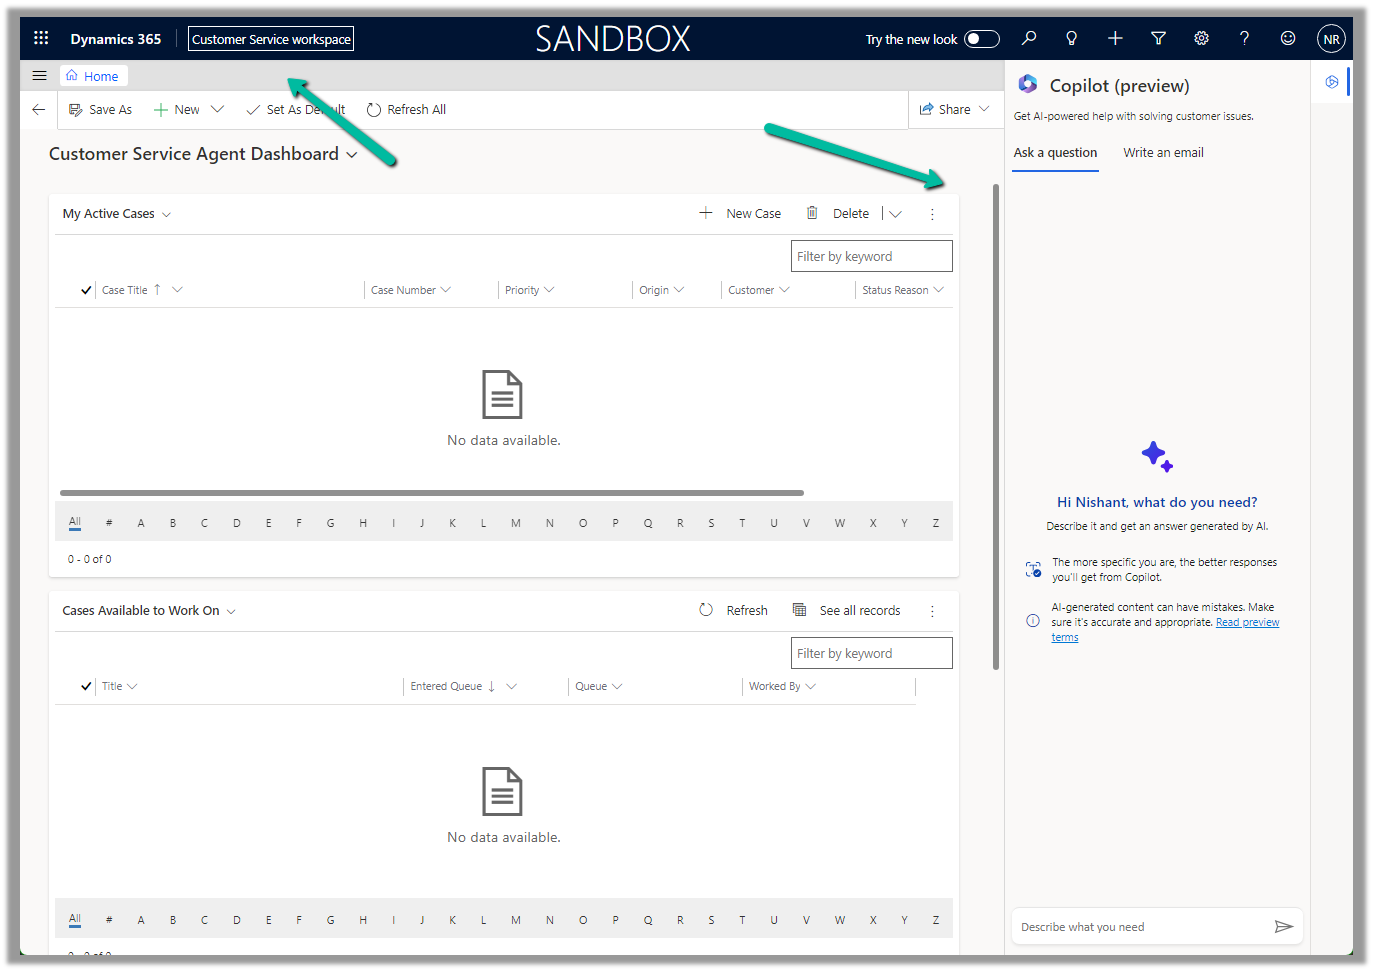The width and height of the screenshot is (1373, 972).
Task: Expand the Customer Service Agent Dashboard selector
Action: (351, 155)
